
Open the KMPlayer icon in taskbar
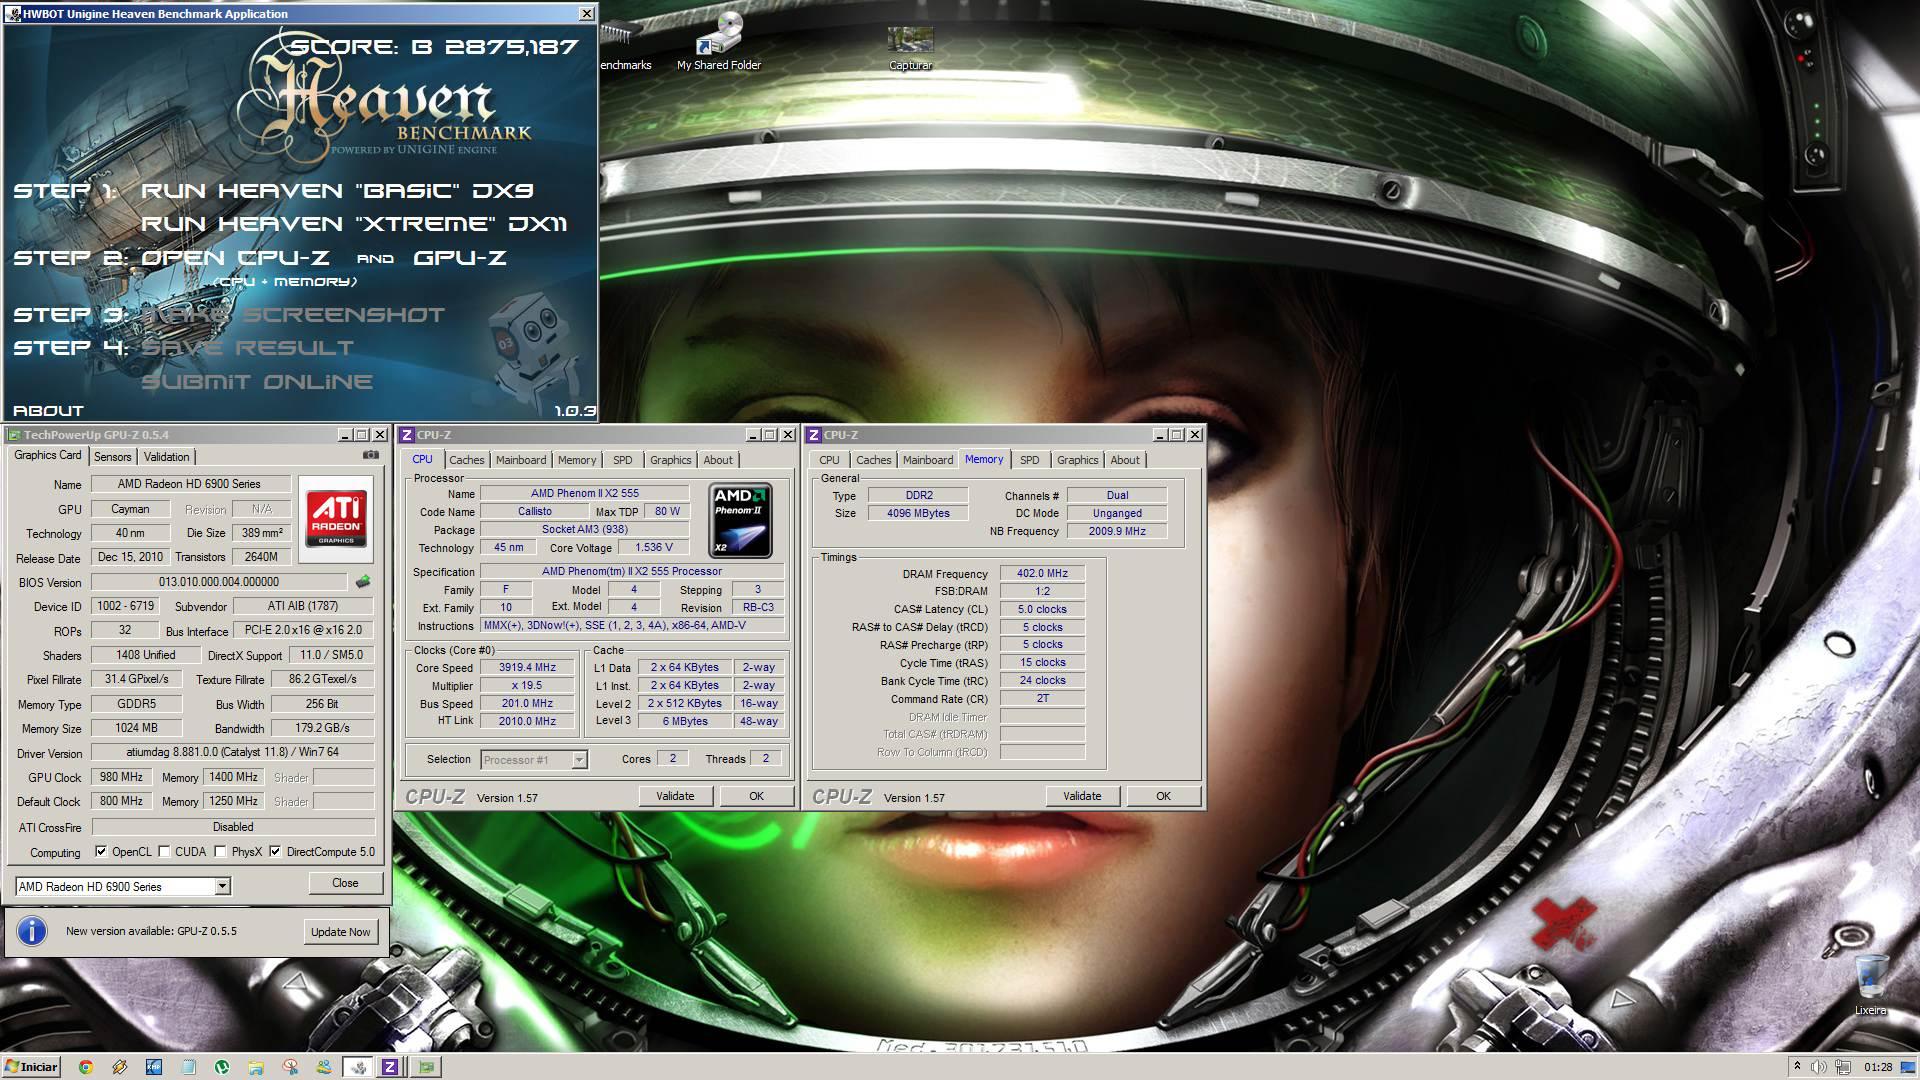pos(154,1067)
